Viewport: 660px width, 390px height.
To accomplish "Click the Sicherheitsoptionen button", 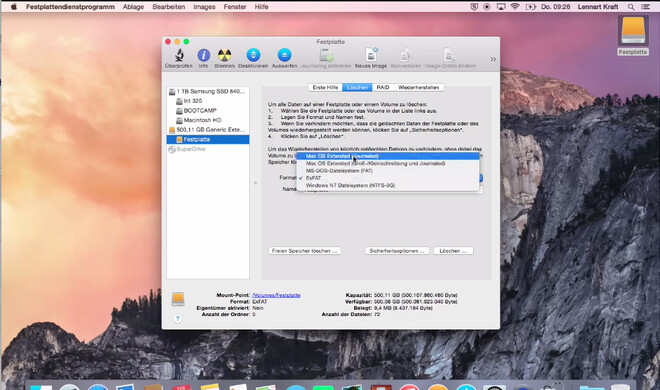I will click(x=397, y=251).
